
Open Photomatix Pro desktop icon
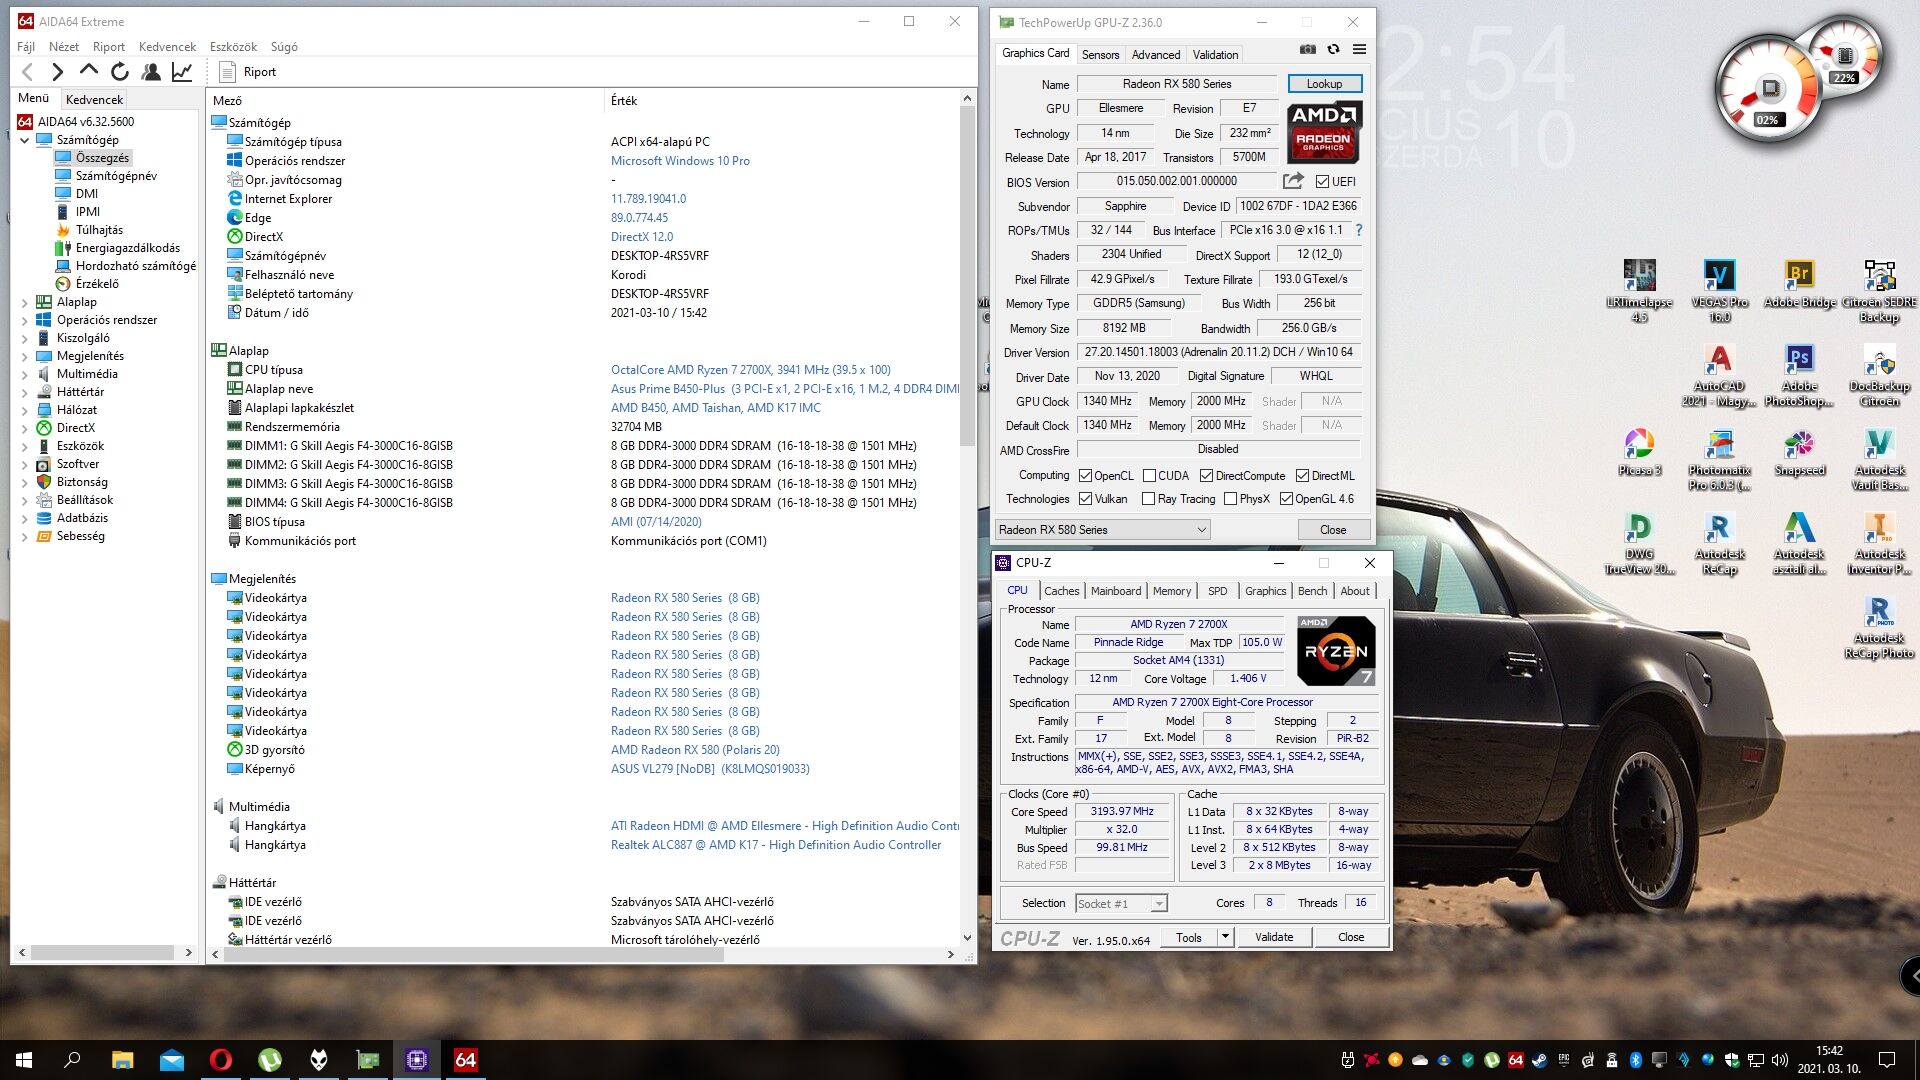(1719, 459)
